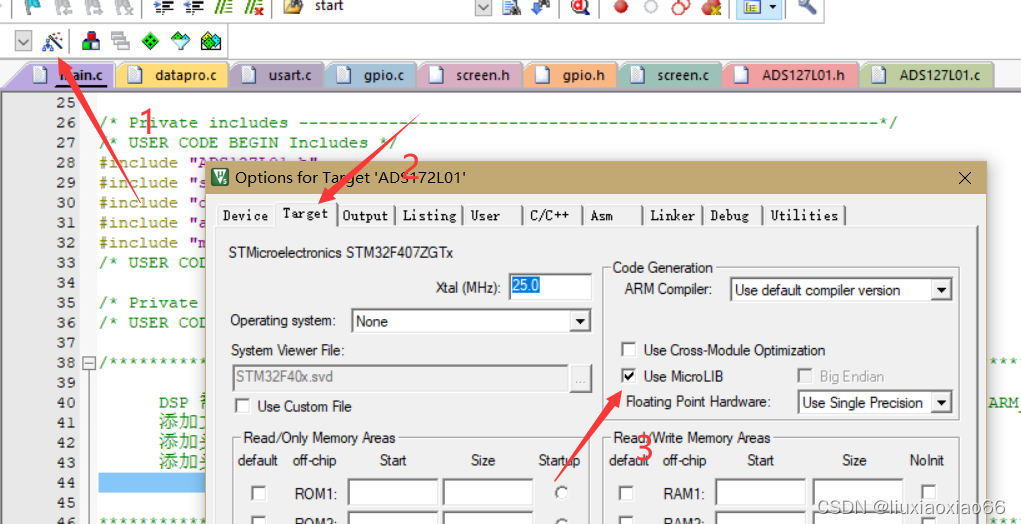Click the Window layout icon
This screenshot has height=524, width=1021.
pos(751,7)
